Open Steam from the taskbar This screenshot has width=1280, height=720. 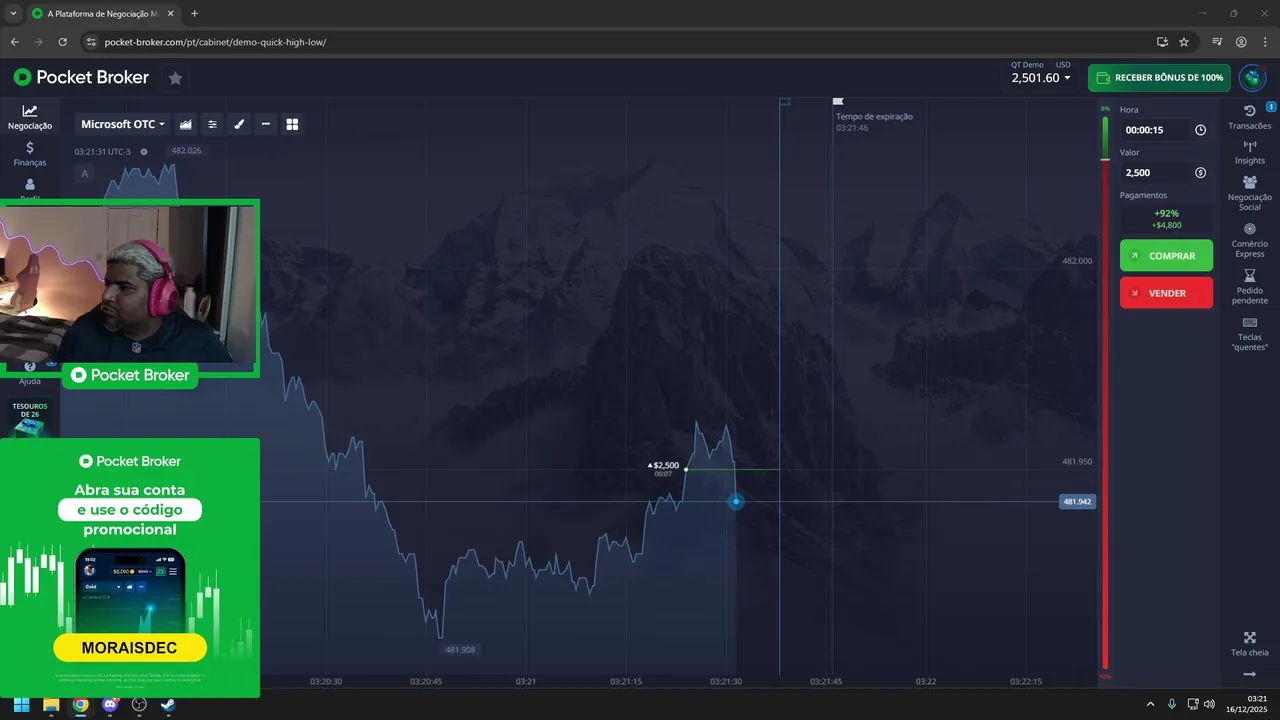(x=168, y=704)
